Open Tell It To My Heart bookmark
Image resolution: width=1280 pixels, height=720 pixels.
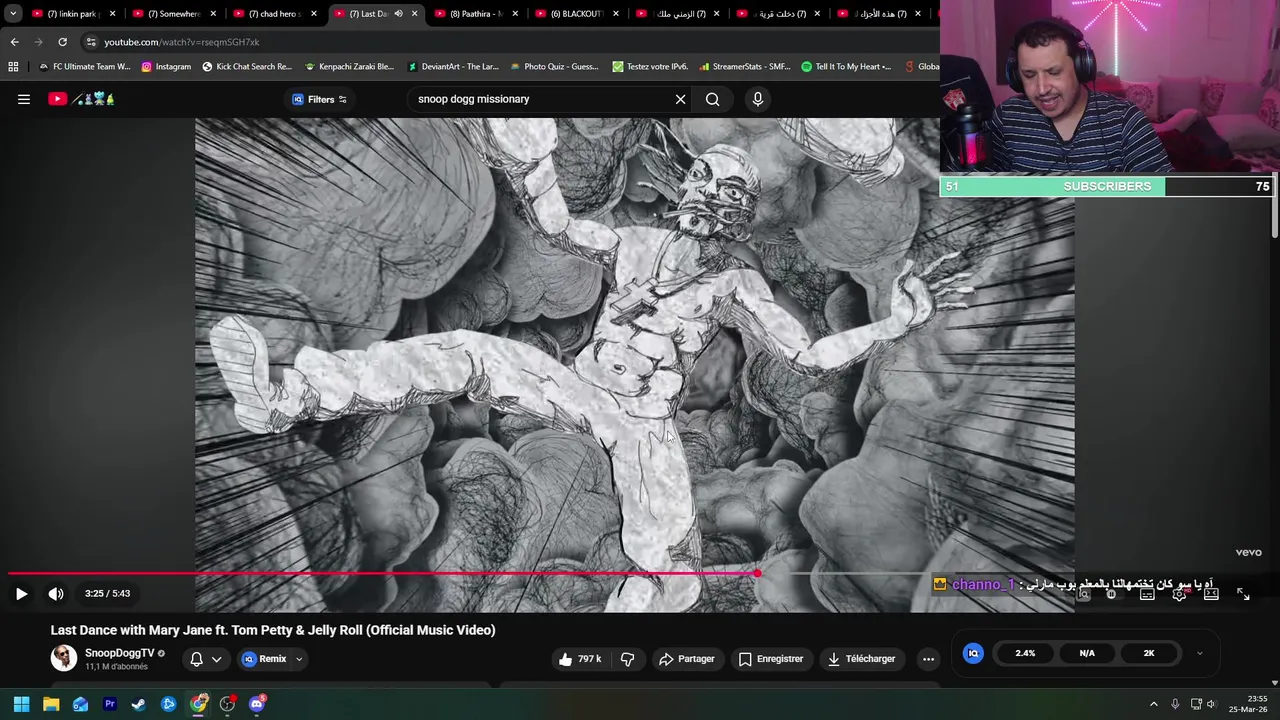tap(846, 67)
